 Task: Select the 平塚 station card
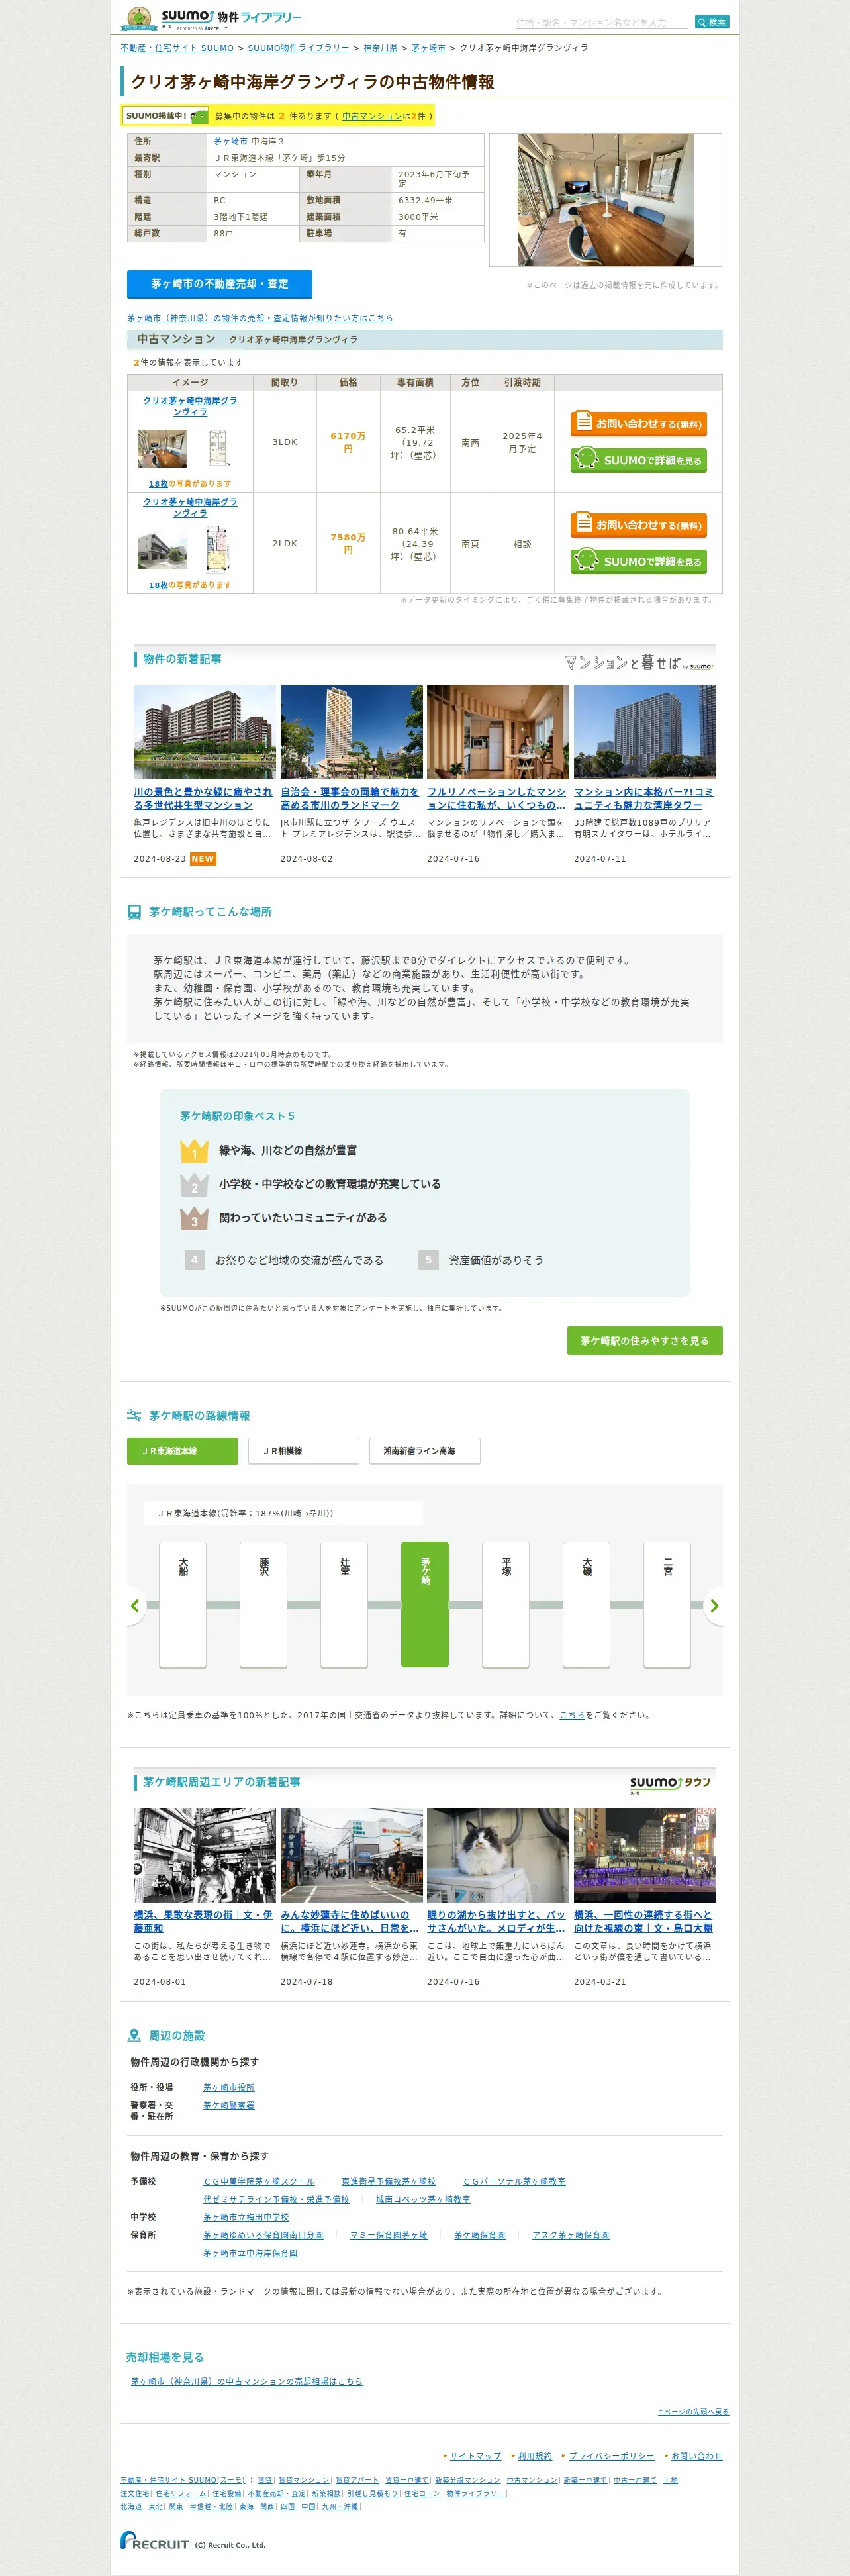506,1604
